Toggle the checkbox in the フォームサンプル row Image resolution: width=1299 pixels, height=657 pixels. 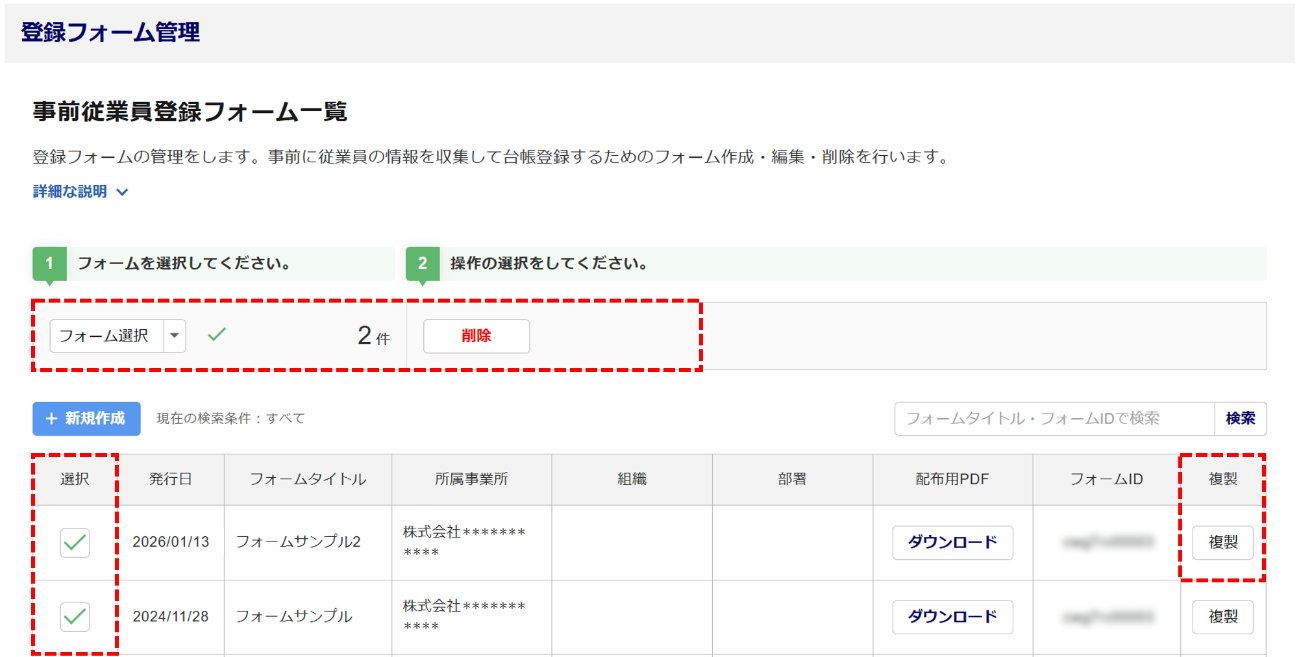click(75, 617)
